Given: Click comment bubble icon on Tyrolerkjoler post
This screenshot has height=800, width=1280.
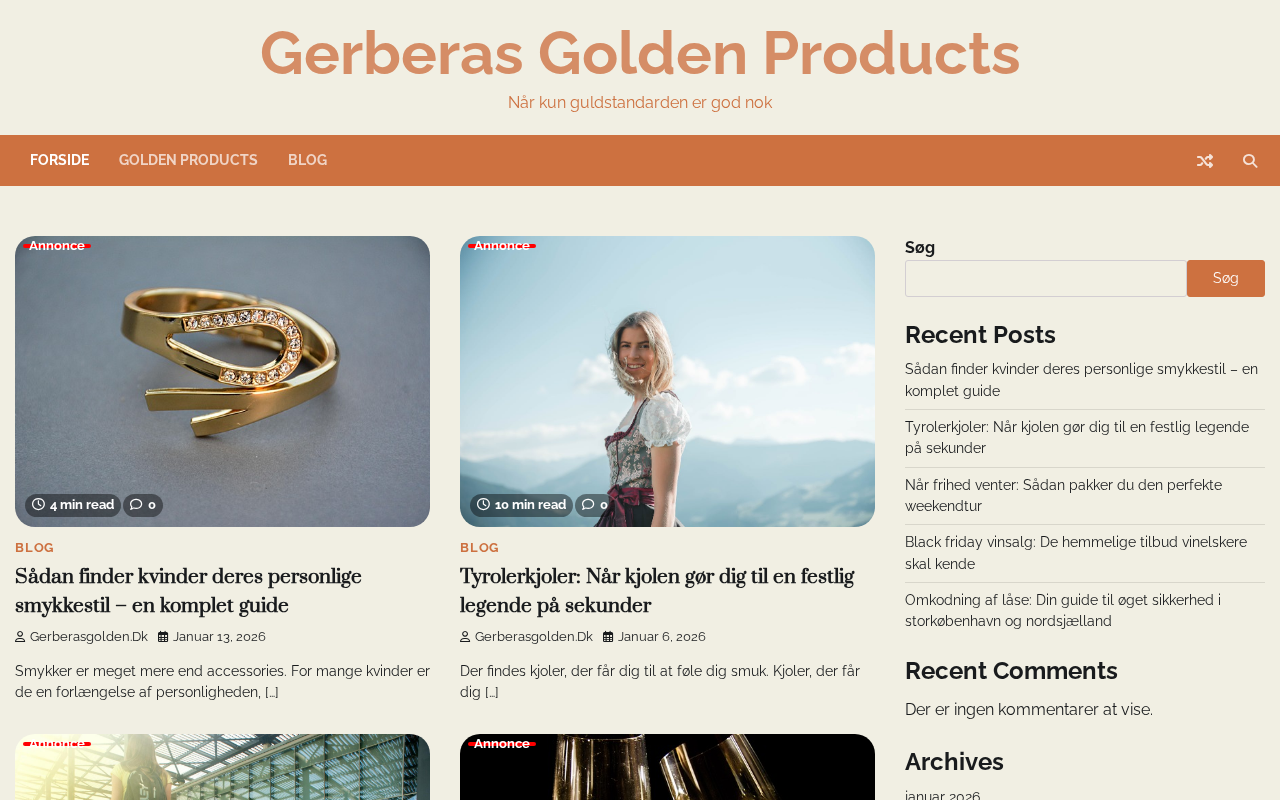Looking at the screenshot, I should (588, 505).
